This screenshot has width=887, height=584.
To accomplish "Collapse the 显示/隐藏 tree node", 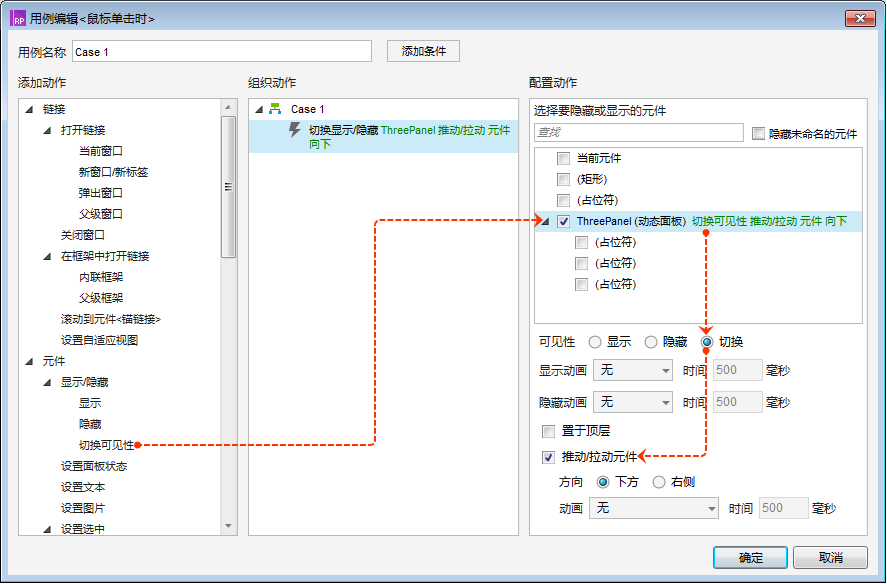I will 48,383.
